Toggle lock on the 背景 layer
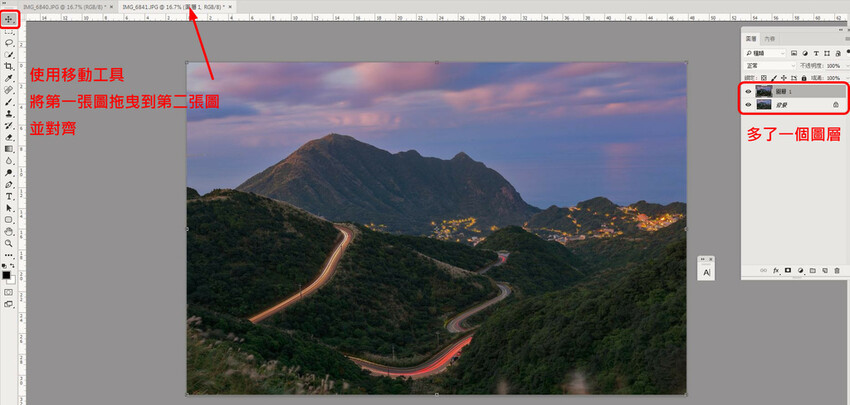The width and height of the screenshot is (850, 405). point(835,104)
